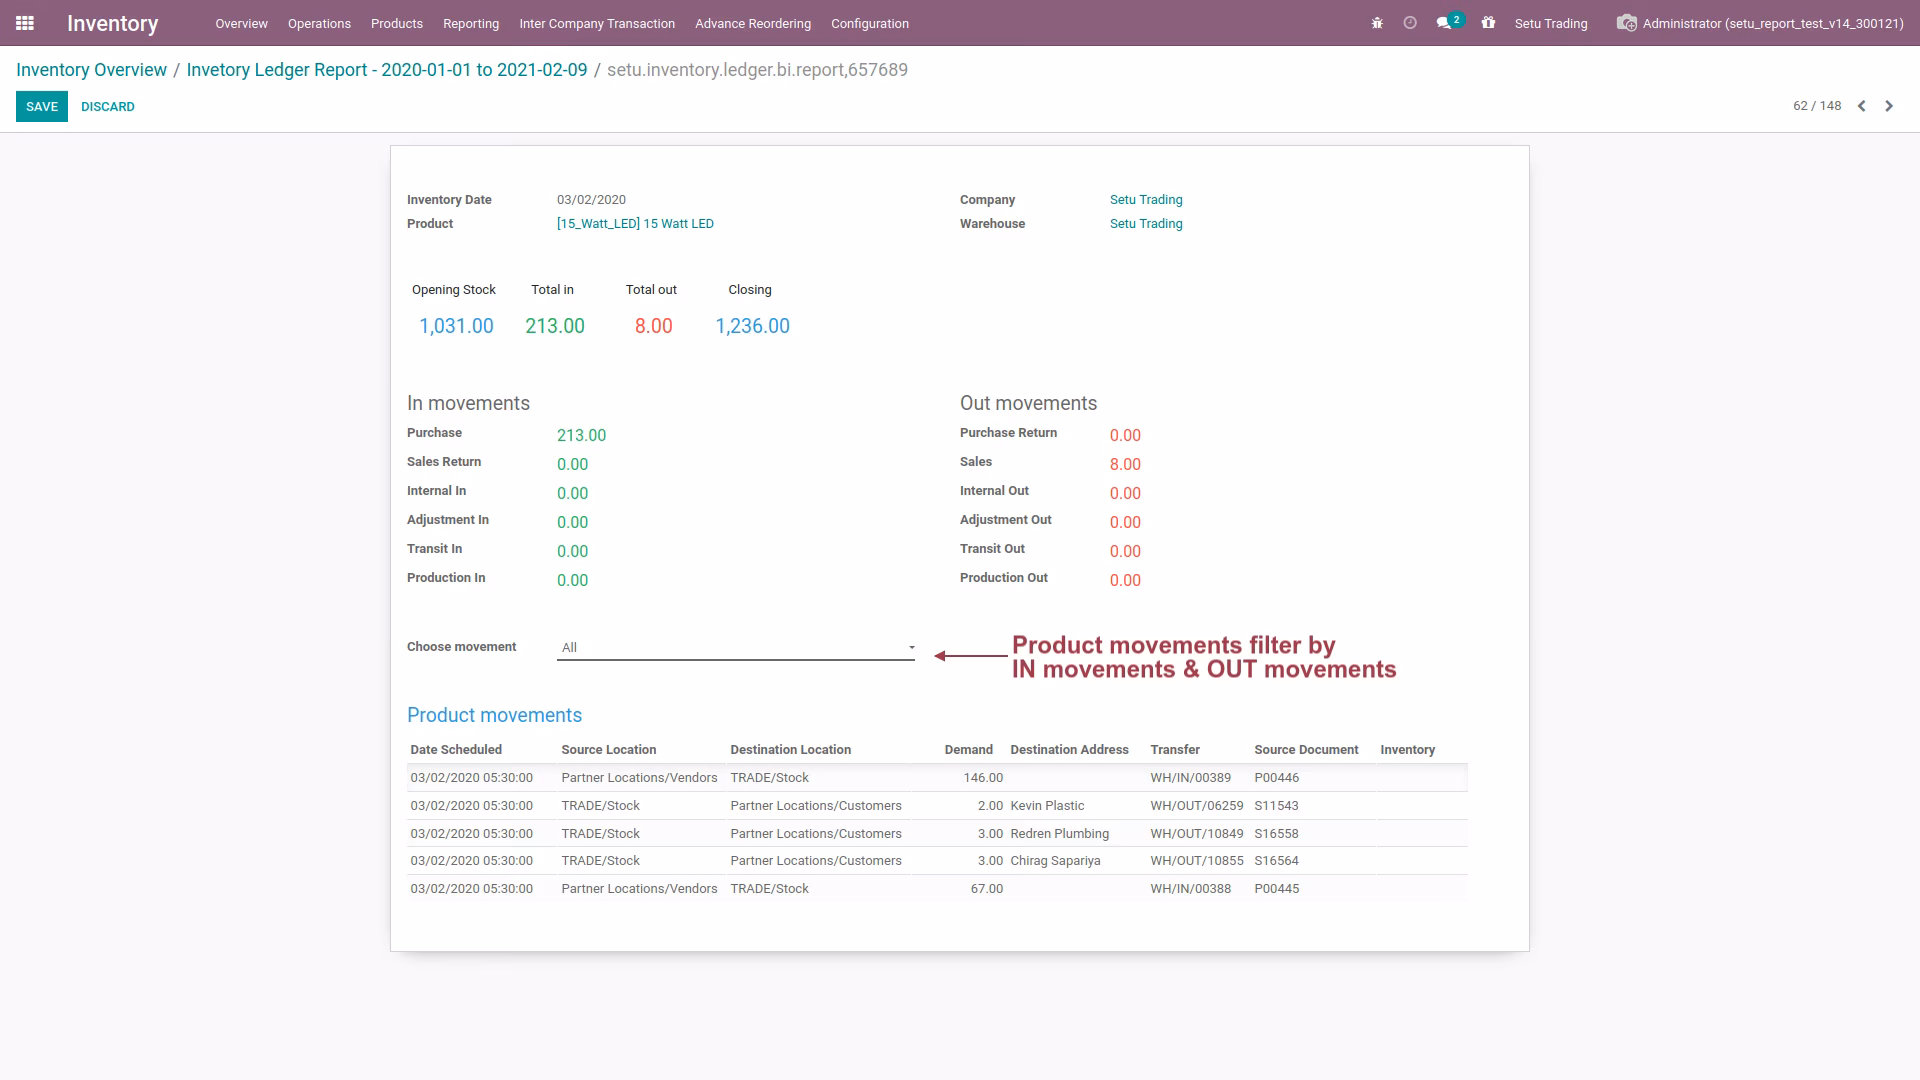Open the Advance Reordering menu
The image size is (1920, 1080).
tap(753, 23)
